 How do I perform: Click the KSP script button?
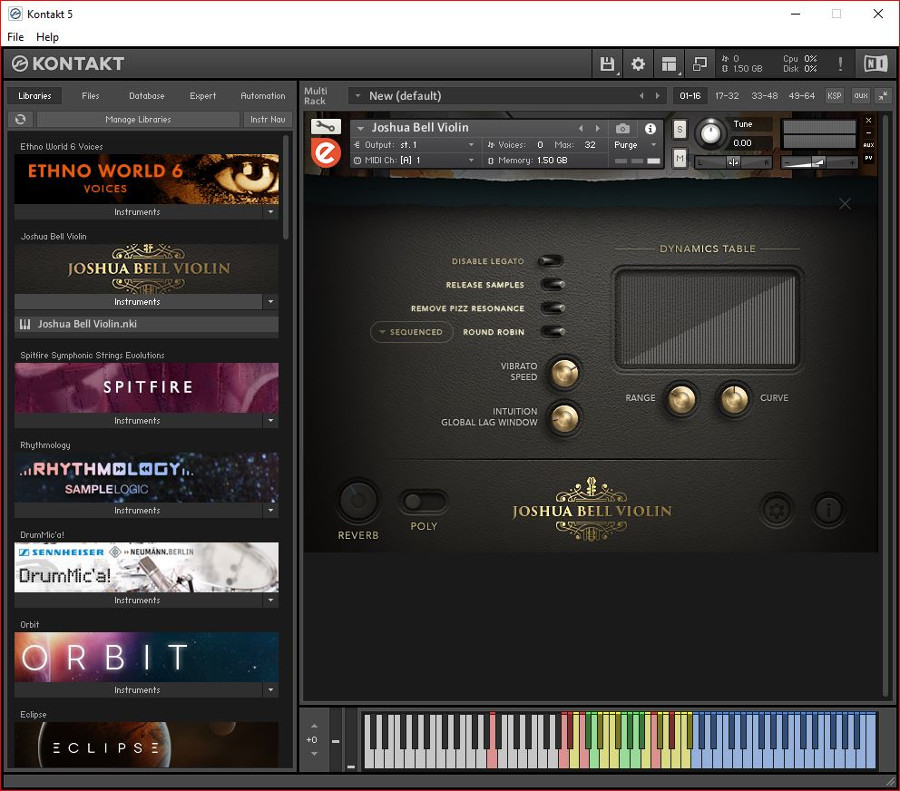tap(835, 96)
